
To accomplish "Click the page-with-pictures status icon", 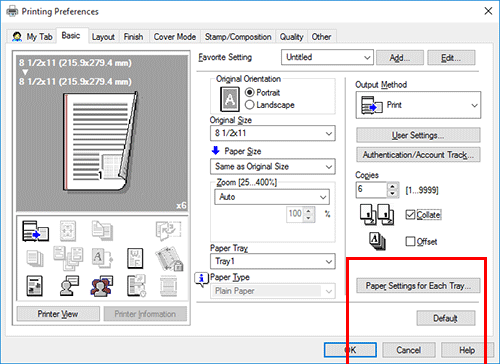I will [x=35, y=286].
